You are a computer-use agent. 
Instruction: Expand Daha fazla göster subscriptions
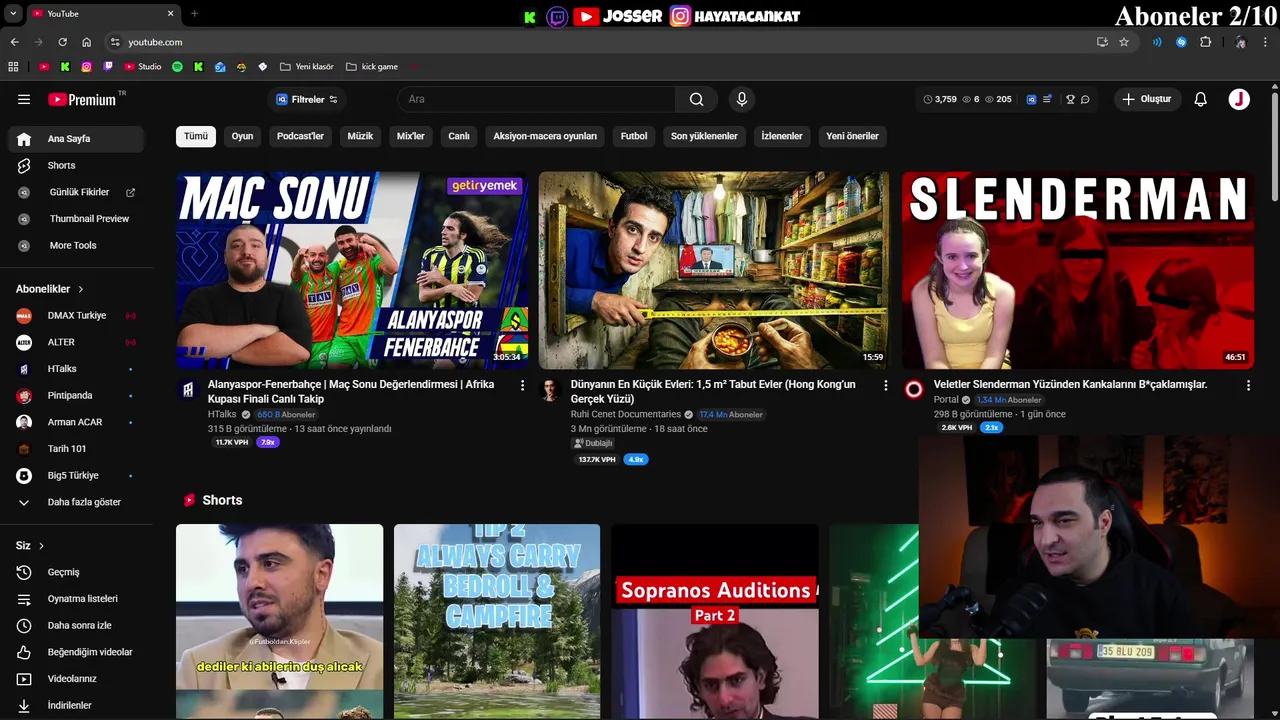click(76, 502)
